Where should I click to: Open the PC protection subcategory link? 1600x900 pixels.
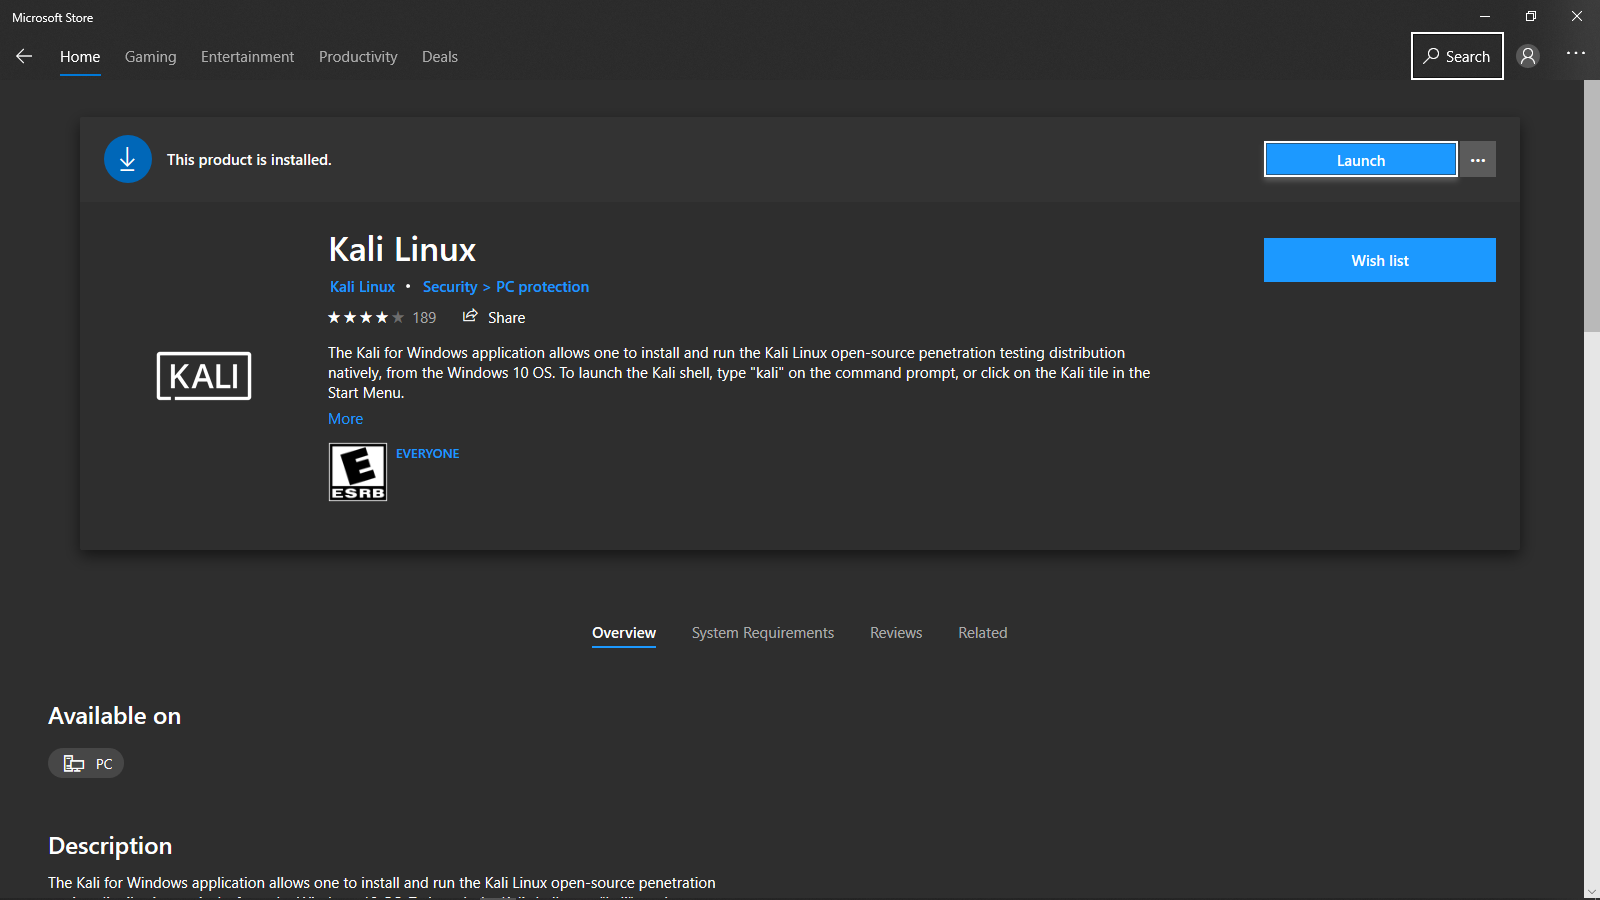tap(543, 287)
